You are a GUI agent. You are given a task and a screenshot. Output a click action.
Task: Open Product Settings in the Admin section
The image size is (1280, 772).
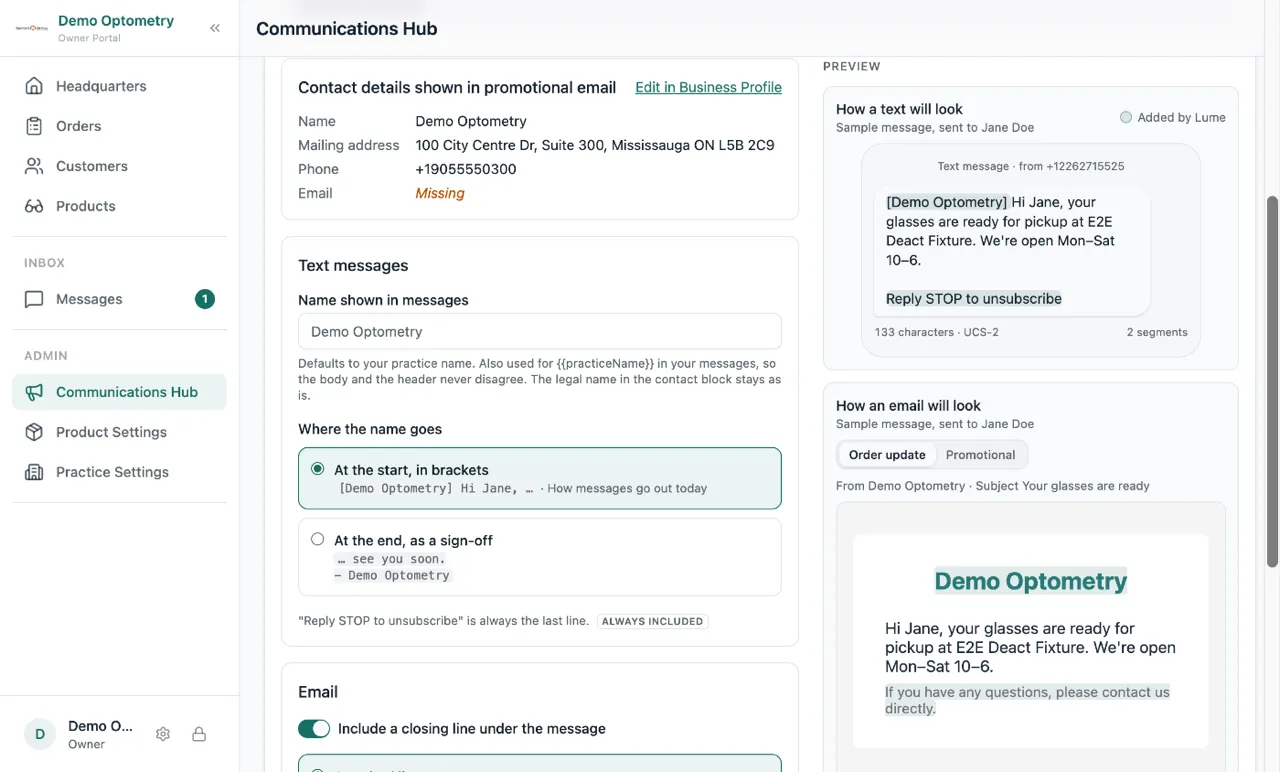119,432
